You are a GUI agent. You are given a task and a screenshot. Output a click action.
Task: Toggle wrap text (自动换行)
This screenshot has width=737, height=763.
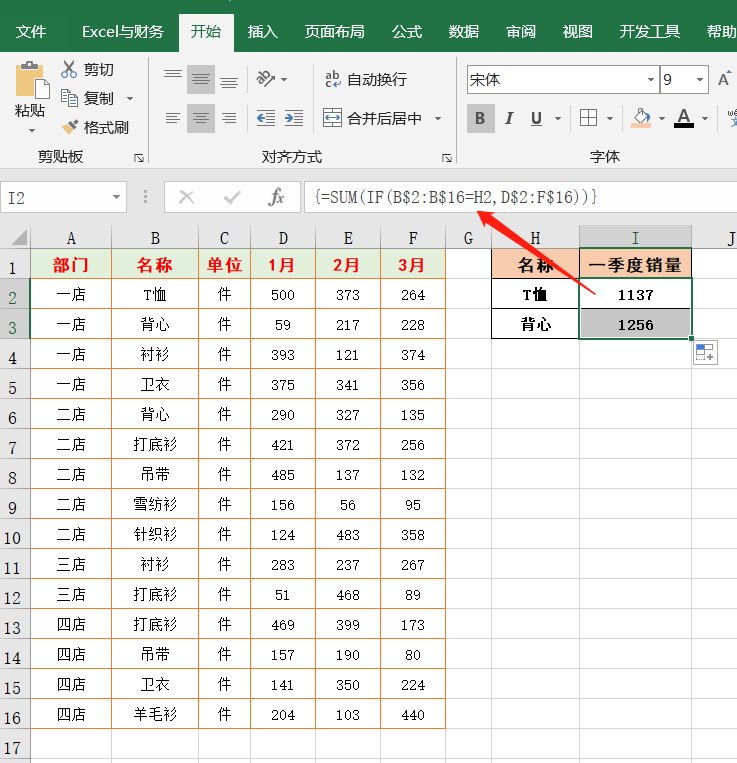tap(366, 79)
